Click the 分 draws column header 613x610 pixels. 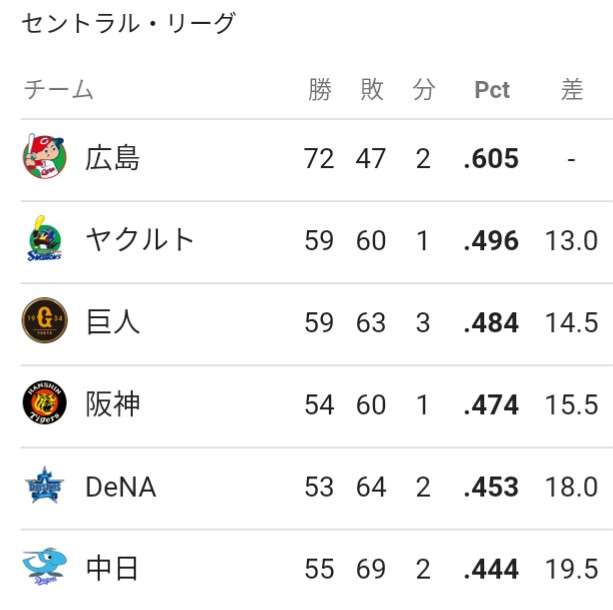click(x=424, y=90)
